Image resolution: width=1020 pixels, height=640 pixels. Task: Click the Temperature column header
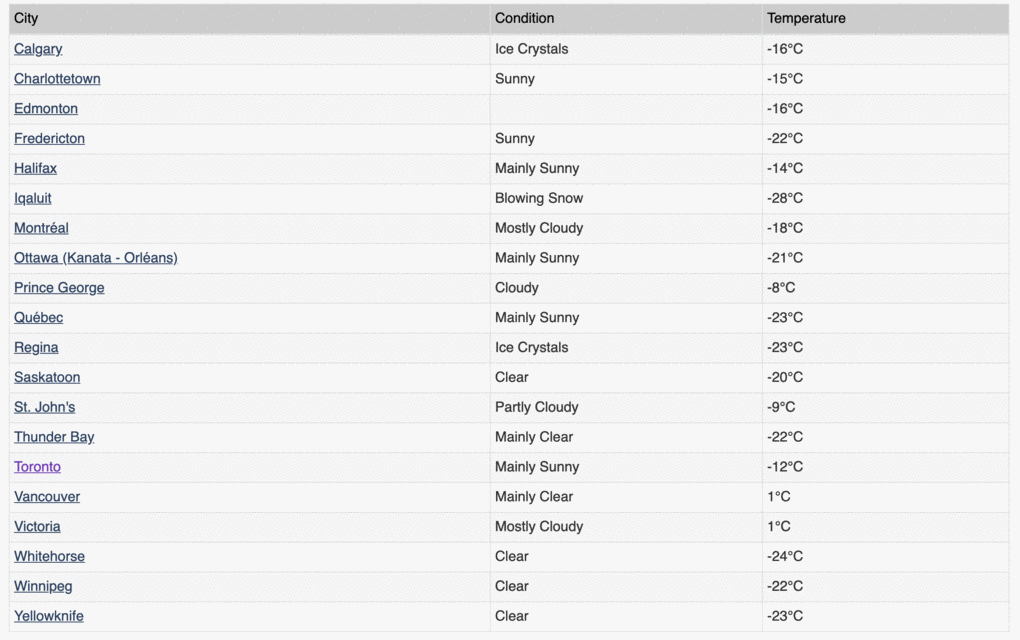[885, 19]
